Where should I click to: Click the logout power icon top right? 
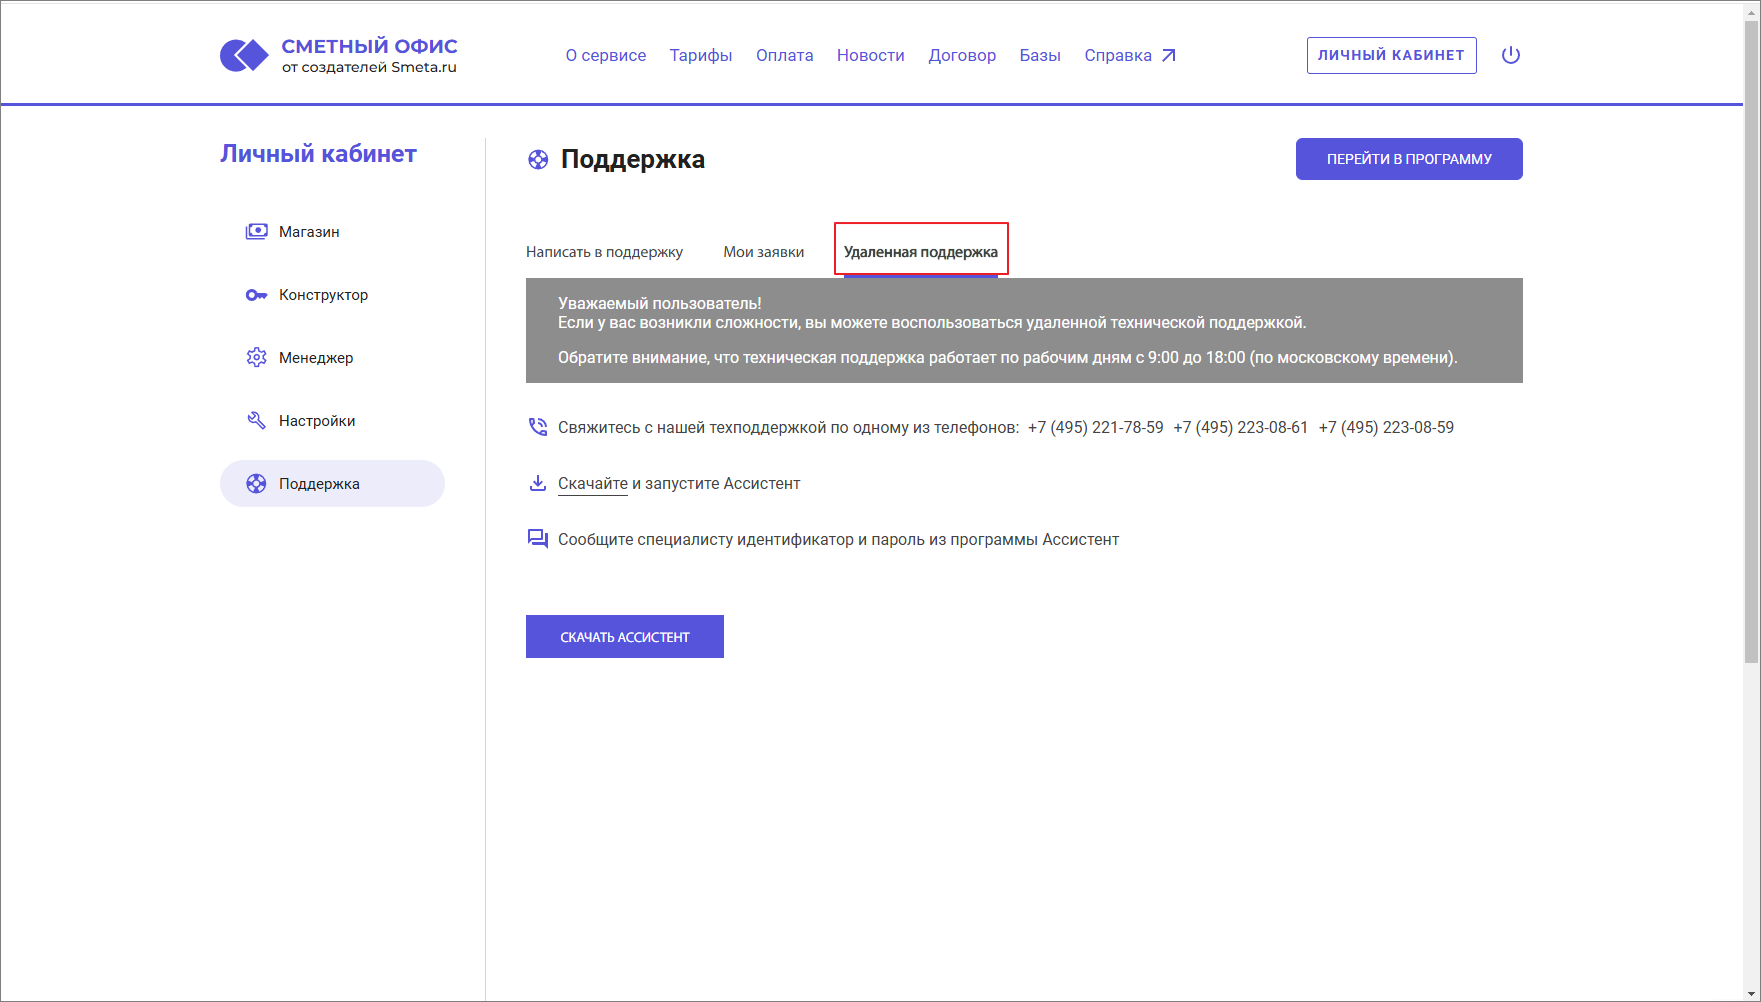tap(1511, 55)
